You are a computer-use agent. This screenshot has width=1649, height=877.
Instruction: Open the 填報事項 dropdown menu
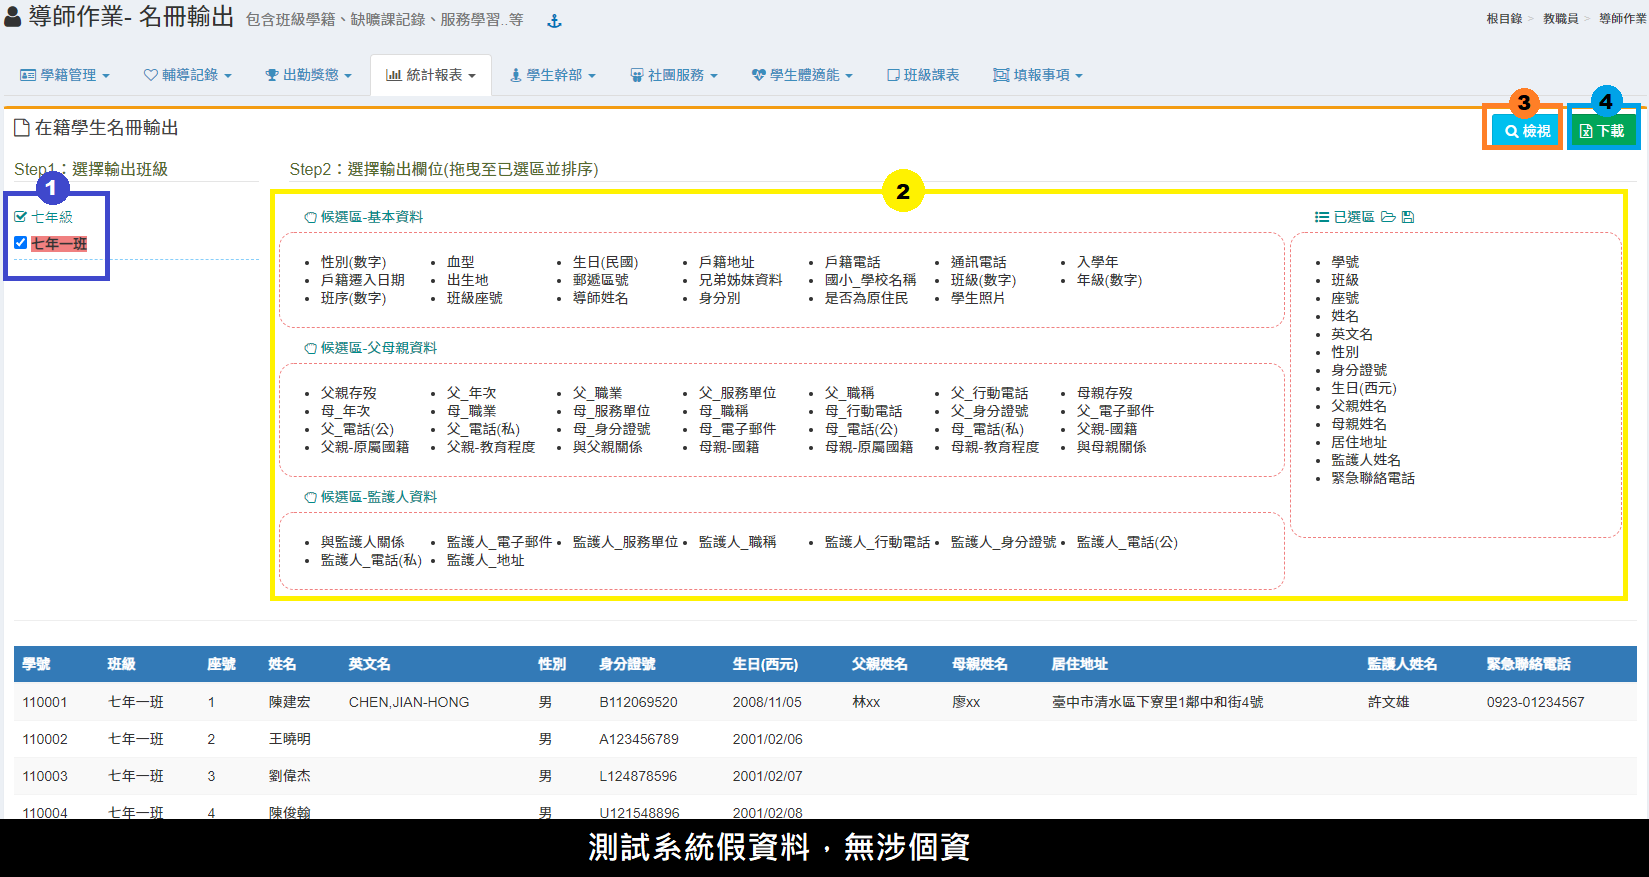[1037, 75]
